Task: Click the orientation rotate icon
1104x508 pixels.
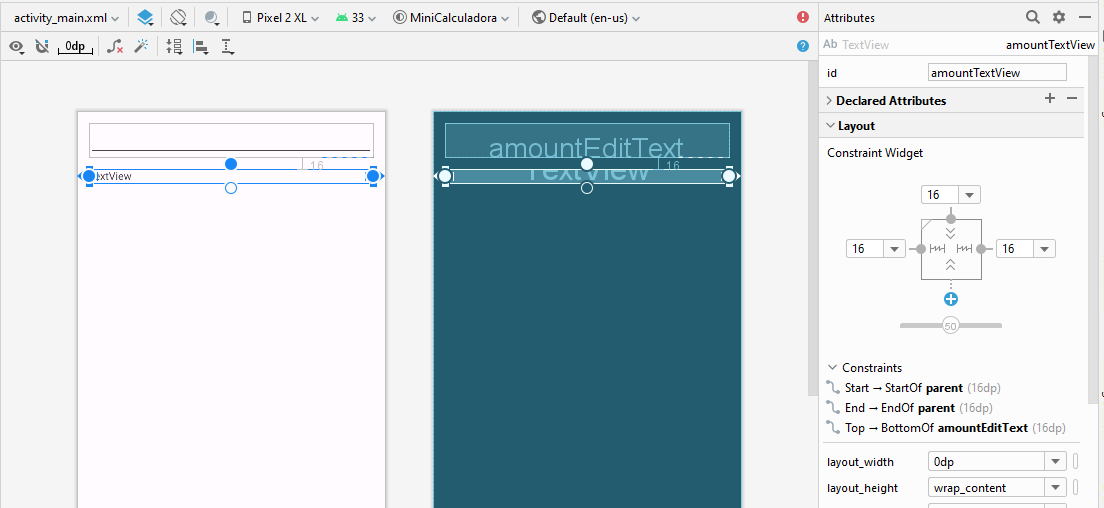Action: click(x=178, y=18)
